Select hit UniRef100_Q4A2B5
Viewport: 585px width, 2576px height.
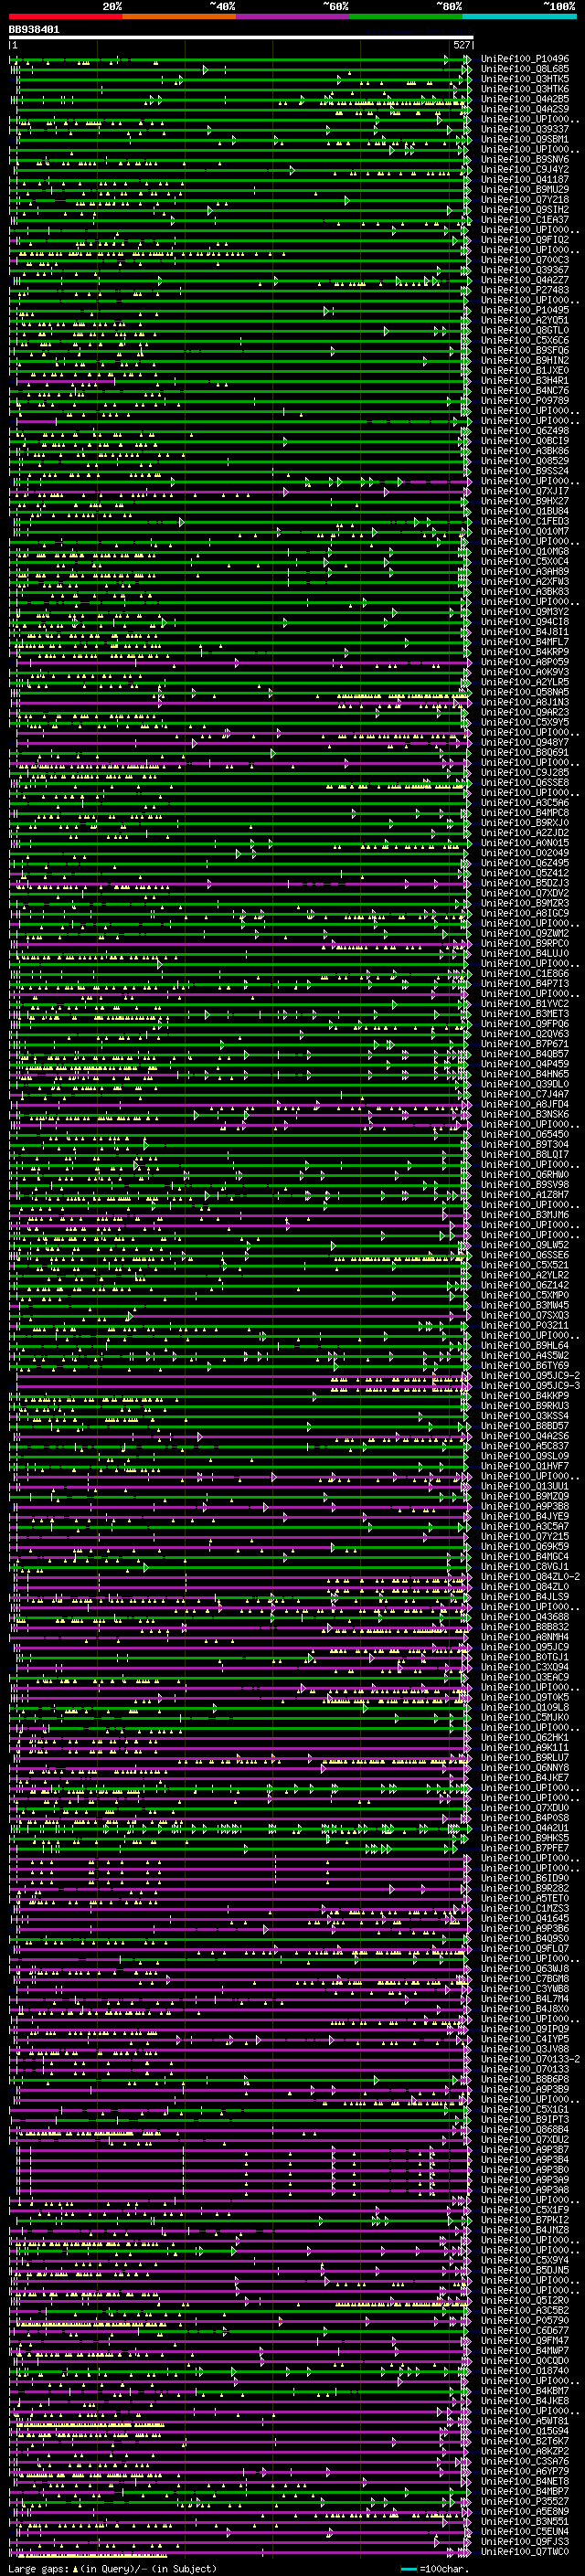525,99
